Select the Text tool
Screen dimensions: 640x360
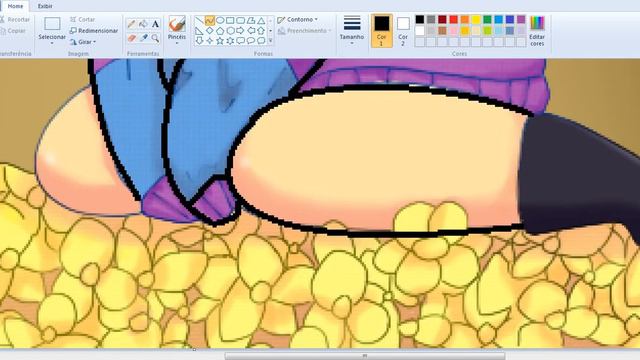pyautogui.click(x=156, y=24)
